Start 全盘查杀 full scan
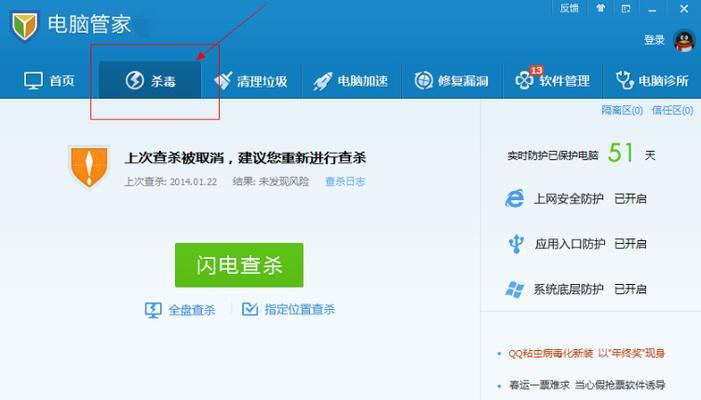The width and height of the screenshot is (701, 400). (x=180, y=310)
